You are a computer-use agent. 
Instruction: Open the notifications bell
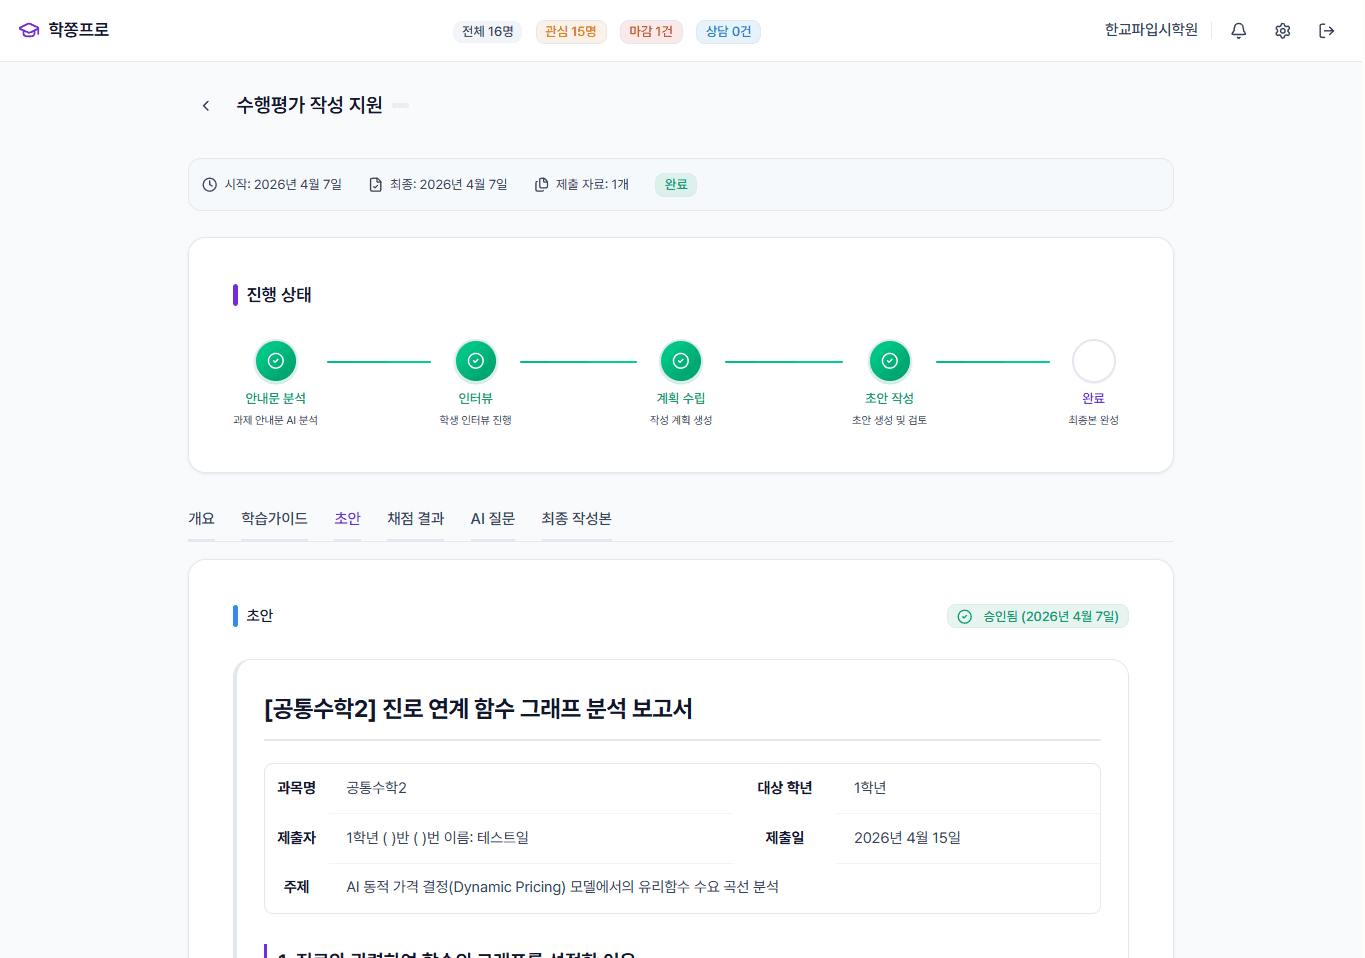coord(1238,31)
